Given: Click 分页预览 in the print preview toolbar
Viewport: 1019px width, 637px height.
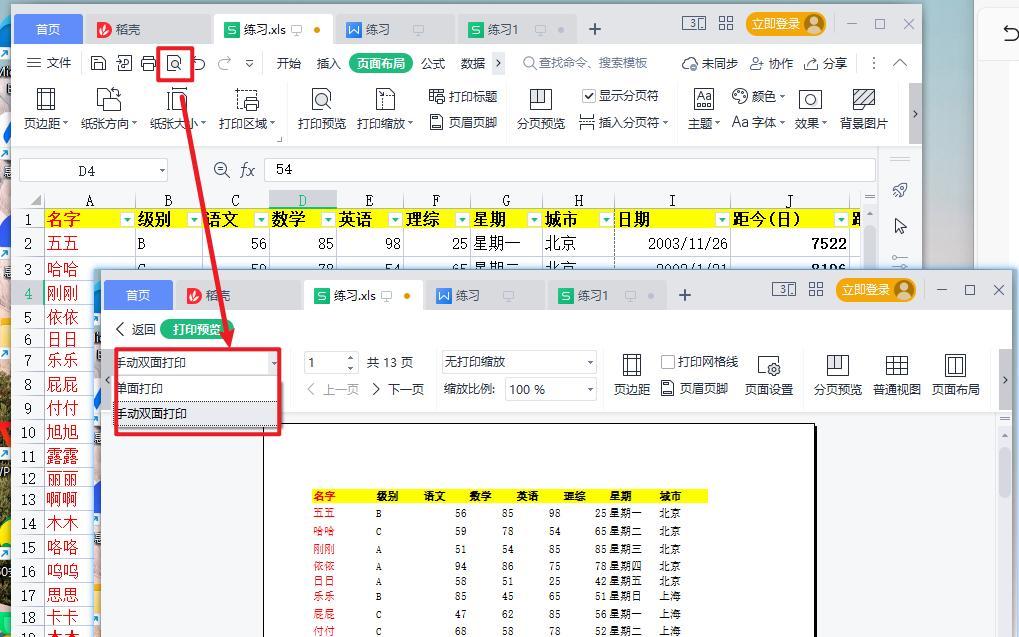Looking at the screenshot, I should 838,375.
